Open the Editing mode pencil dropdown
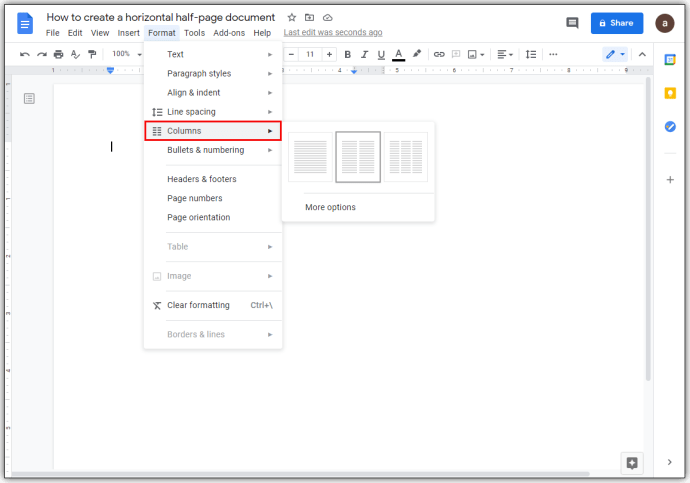Viewport: 690px width, 483px height. [x=615, y=54]
